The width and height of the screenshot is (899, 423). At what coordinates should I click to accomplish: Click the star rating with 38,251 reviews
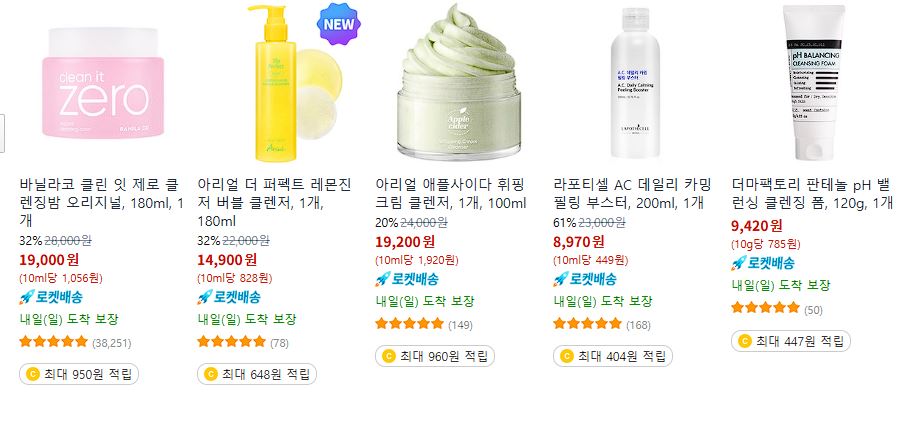coord(54,342)
